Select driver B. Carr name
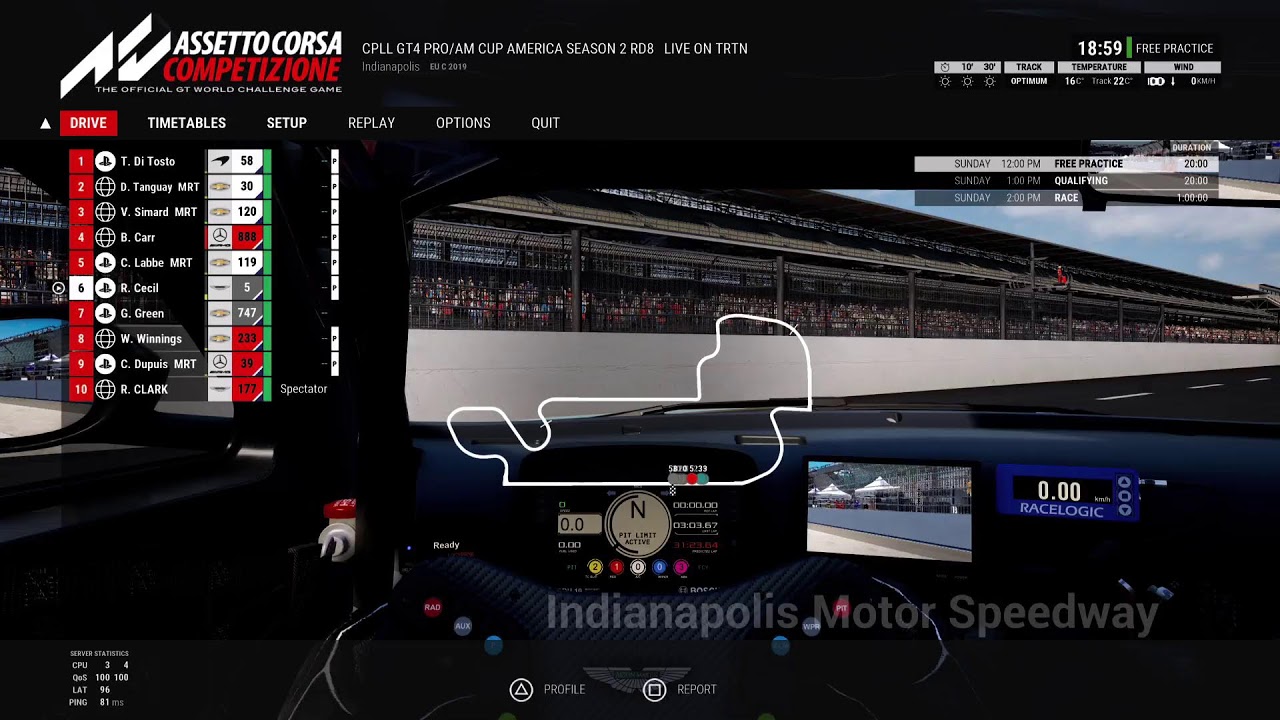Screen dimensions: 1280x720 click(x=138, y=238)
